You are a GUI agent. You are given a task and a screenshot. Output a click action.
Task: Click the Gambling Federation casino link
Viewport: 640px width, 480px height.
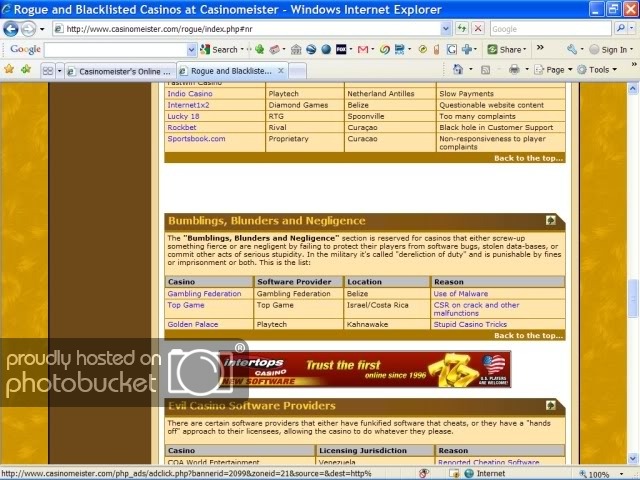tap(204, 293)
